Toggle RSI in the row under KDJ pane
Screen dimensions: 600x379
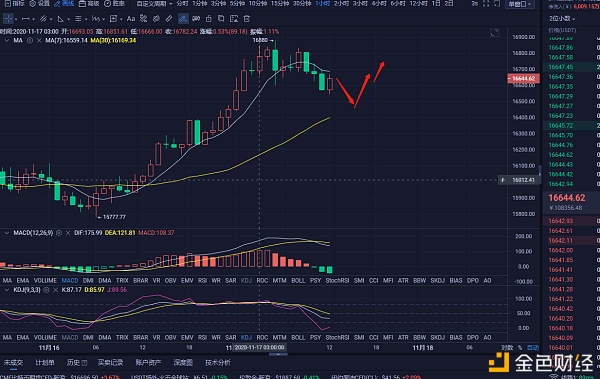pos(202,338)
